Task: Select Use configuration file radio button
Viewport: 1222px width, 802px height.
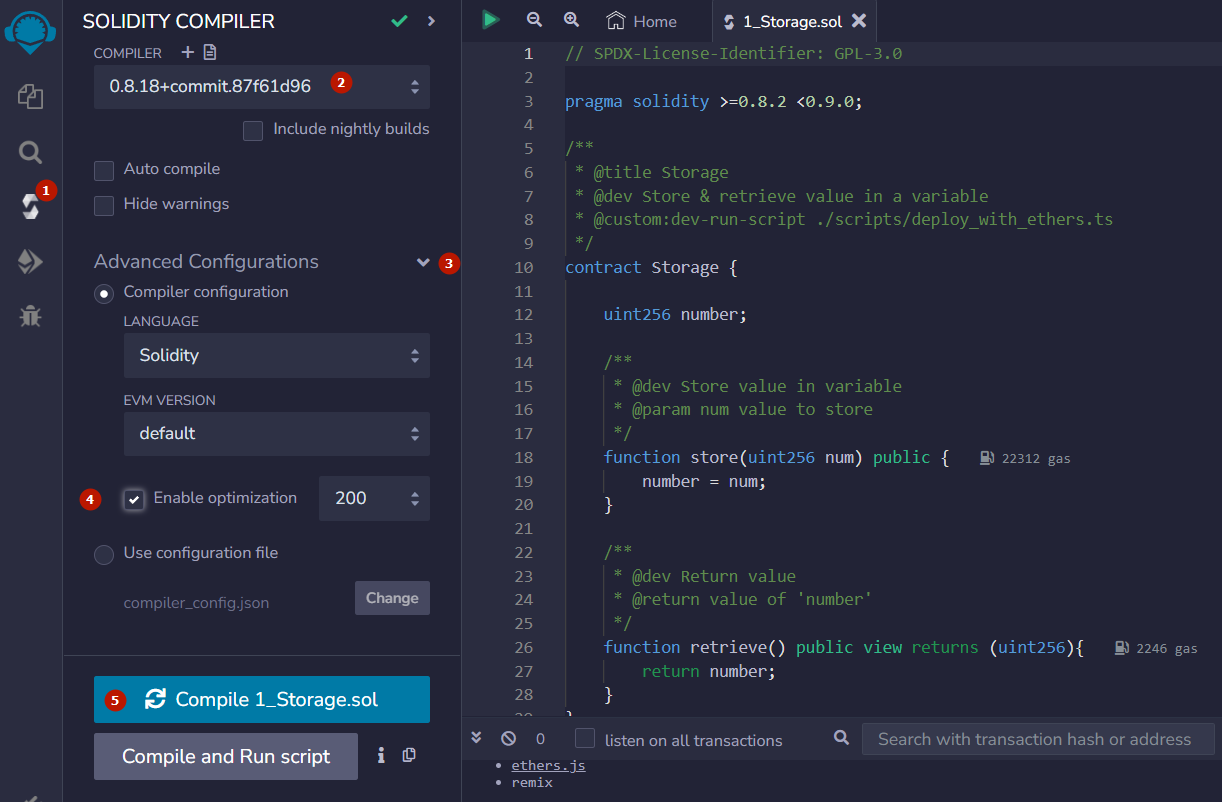Action: click(104, 554)
